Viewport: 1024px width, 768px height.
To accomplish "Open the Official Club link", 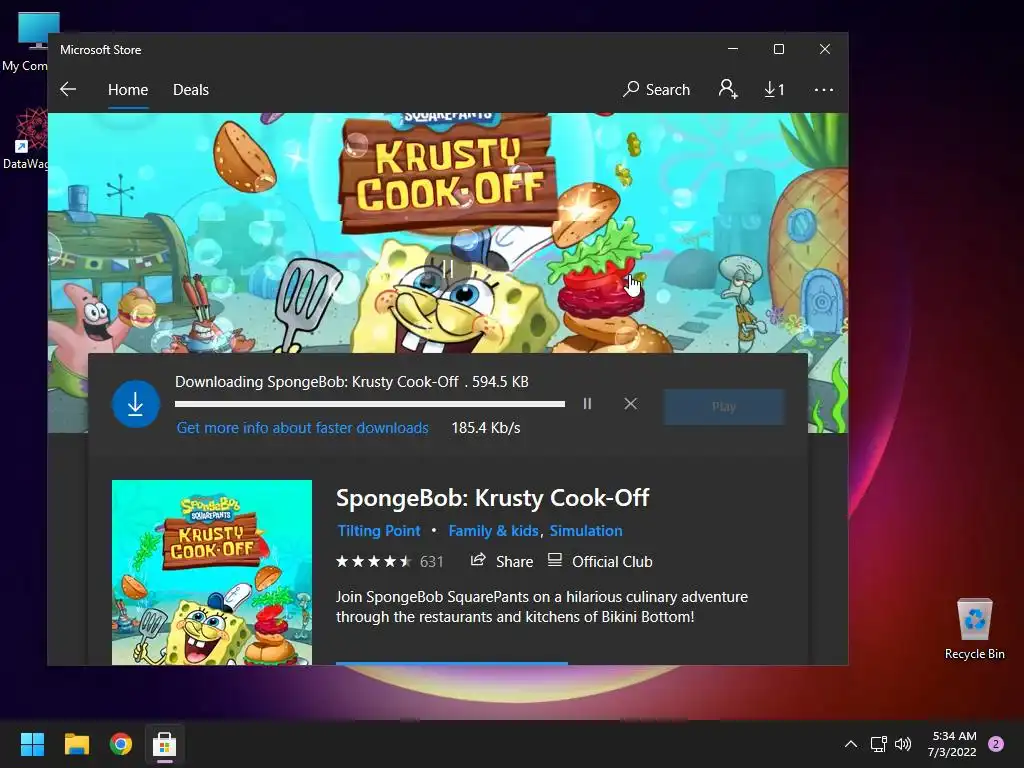I will [x=612, y=562].
